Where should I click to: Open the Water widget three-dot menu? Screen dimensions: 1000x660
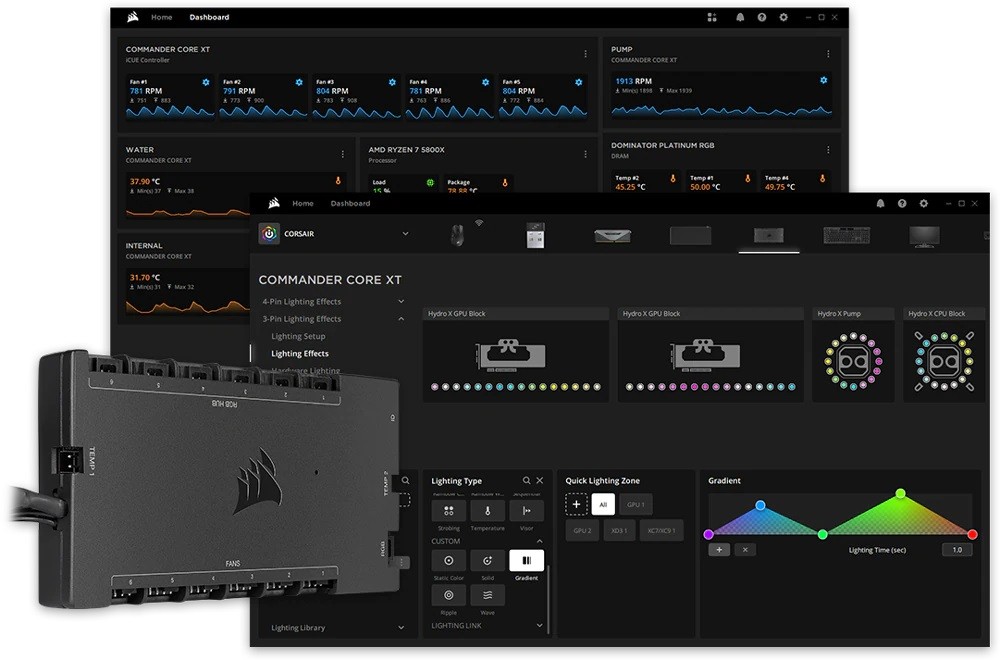coord(342,154)
